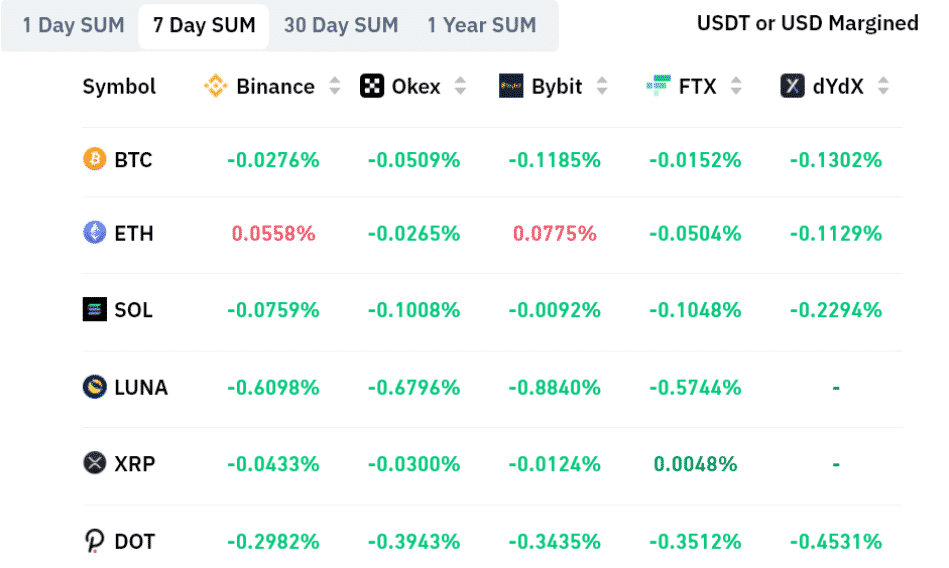Sort by Binance column arrows
Viewport: 949px width, 568px height.
(335, 87)
